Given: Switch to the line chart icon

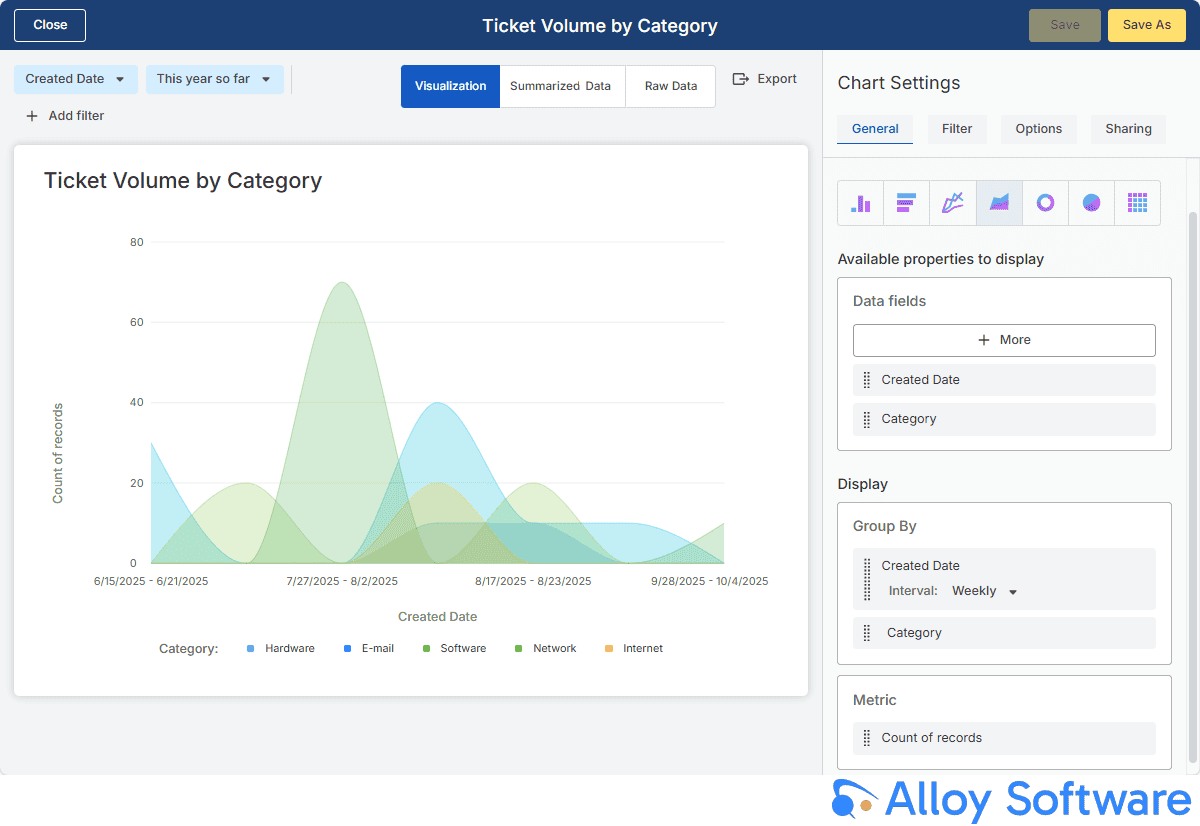Looking at the screenshot, I should 952,203.
